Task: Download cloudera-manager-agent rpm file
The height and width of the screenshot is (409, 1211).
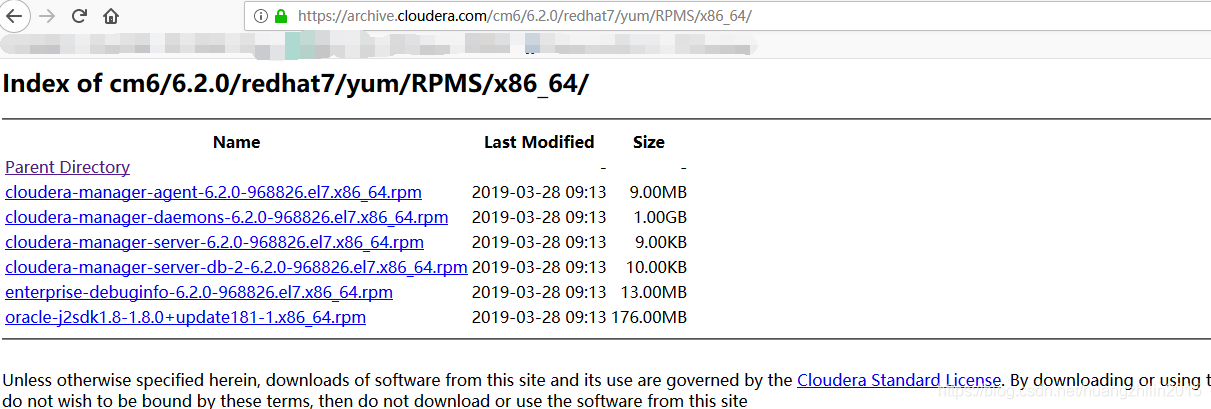Action: pyautogui.click(x=213, y=192)
